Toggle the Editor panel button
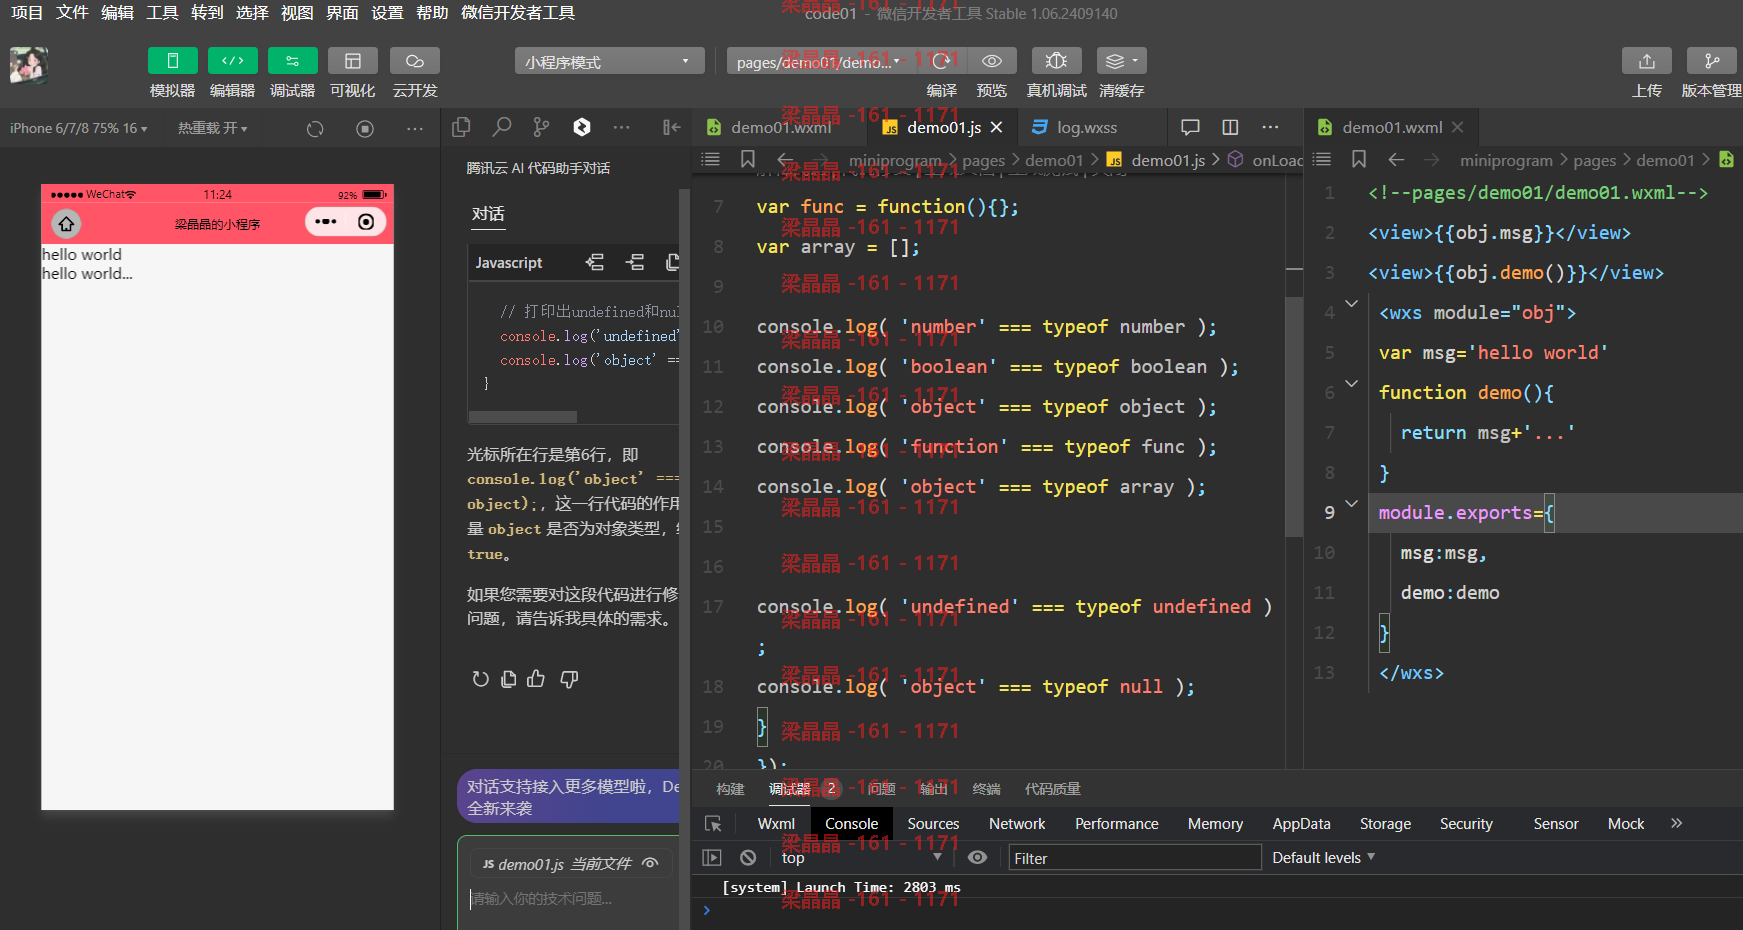 232,61
